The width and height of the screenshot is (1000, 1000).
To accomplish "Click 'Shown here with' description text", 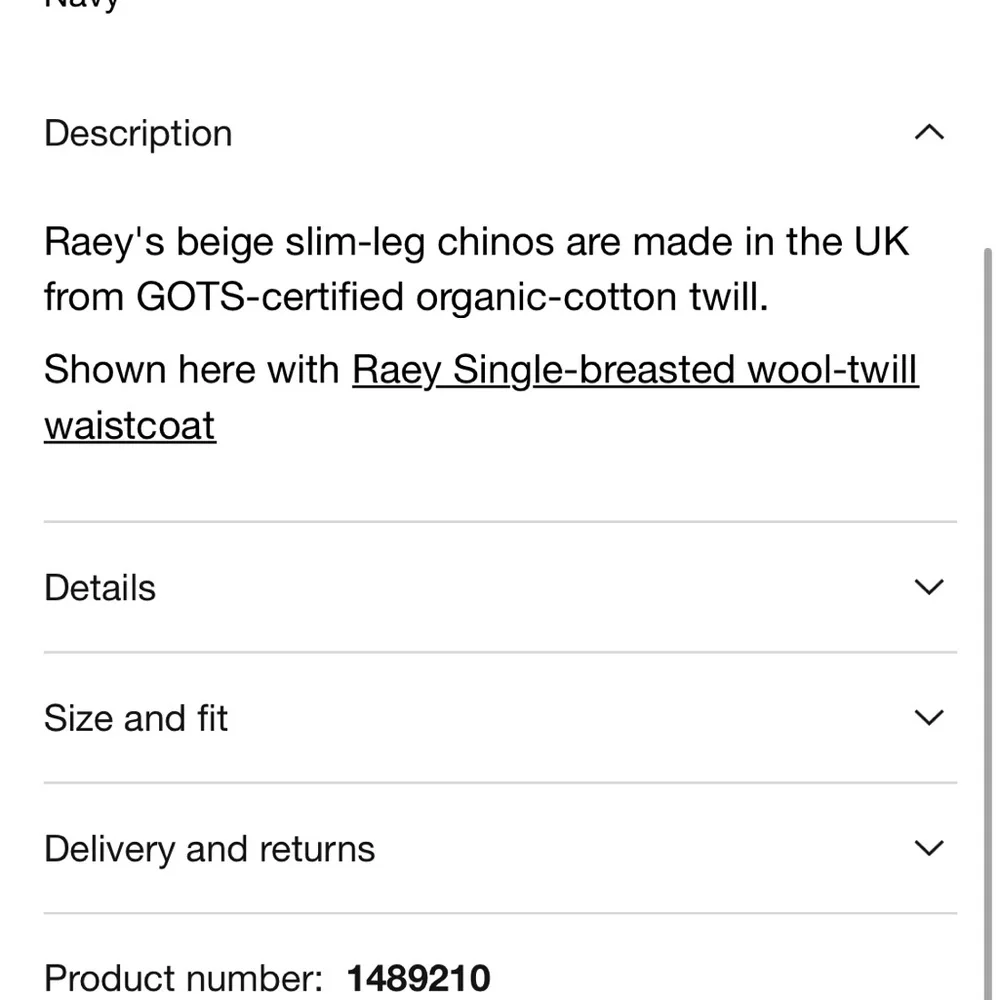I will click(x=190, y=369).
